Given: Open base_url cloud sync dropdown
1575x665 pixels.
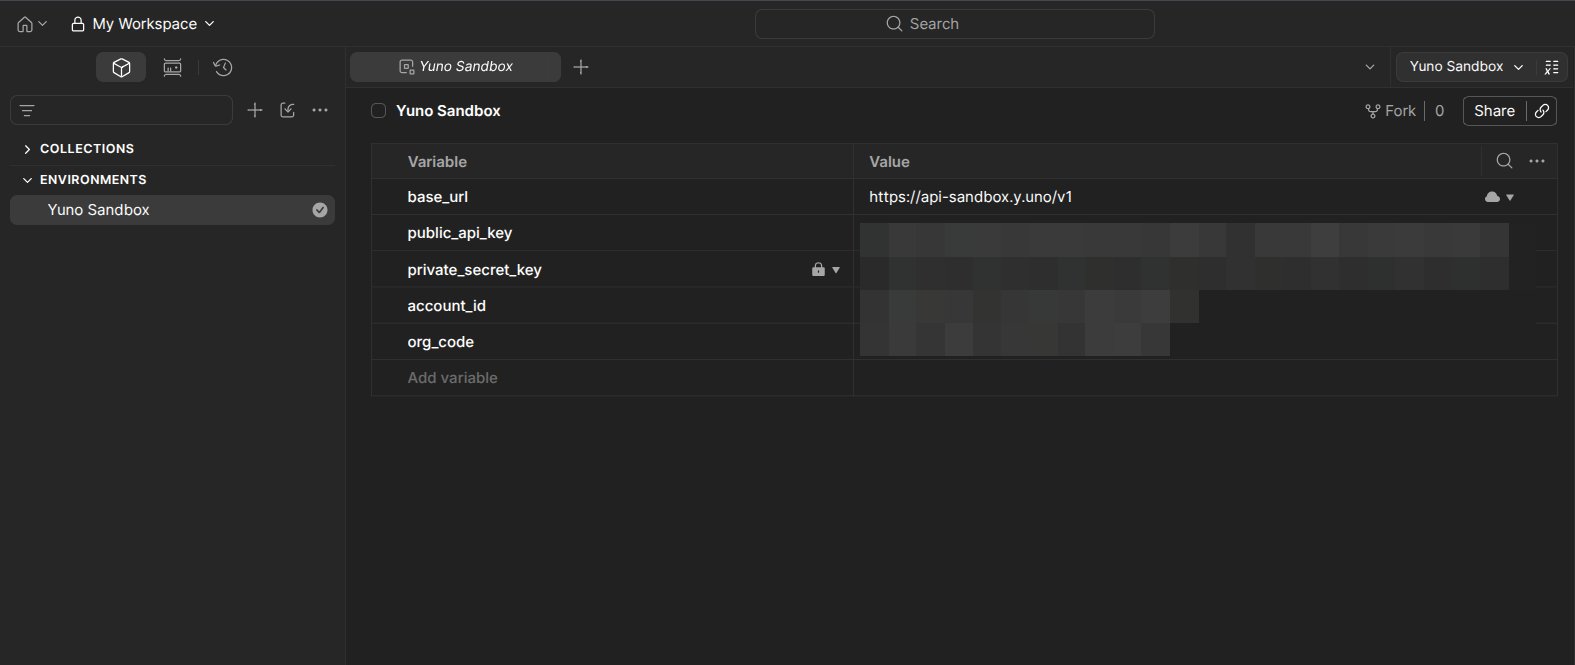Looking at the screenshot, I should (1500, 197).
